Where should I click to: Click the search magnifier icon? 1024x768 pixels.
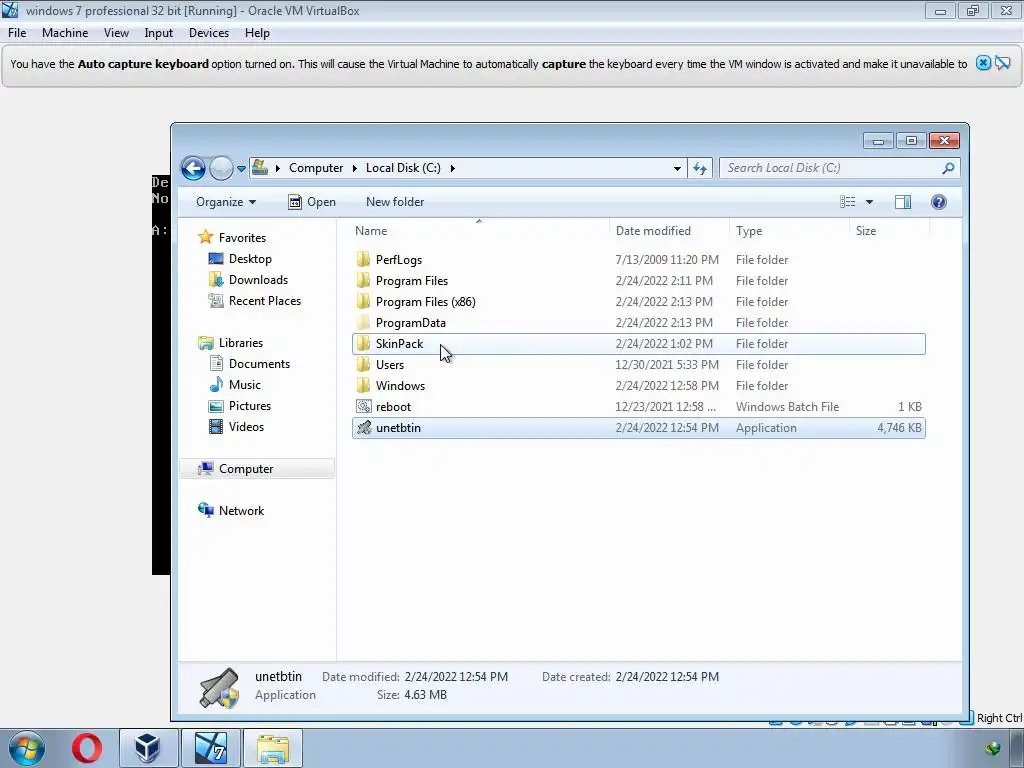pos(948,168)
